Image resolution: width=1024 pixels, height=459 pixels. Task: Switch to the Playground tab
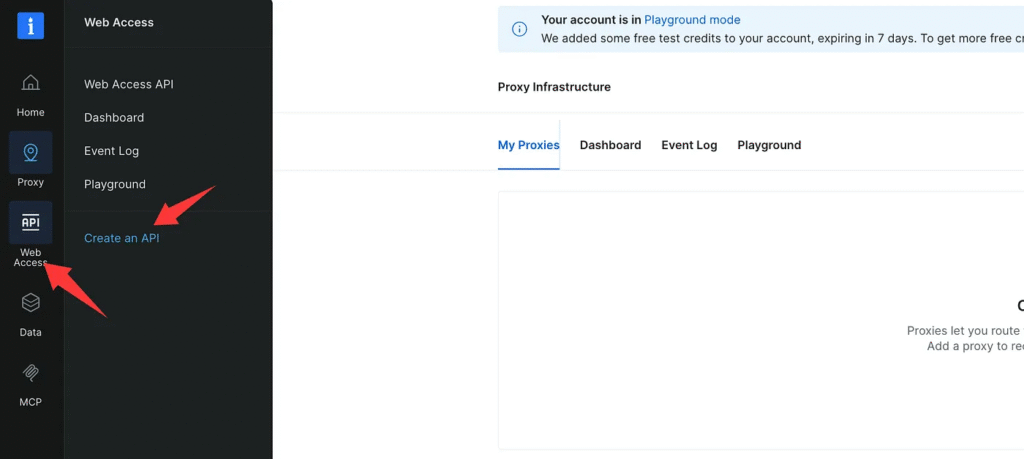pyautogui.click(x=769, y=145)
